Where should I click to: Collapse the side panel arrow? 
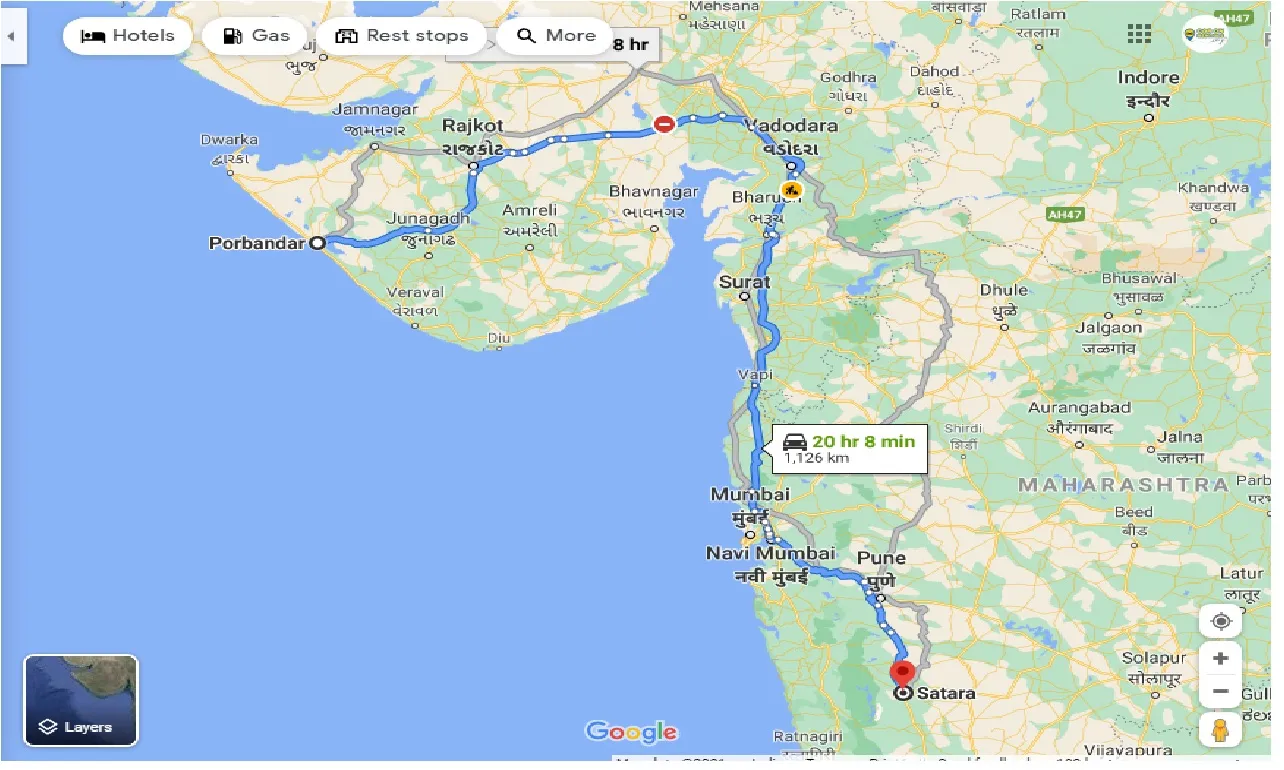[12, 36]
